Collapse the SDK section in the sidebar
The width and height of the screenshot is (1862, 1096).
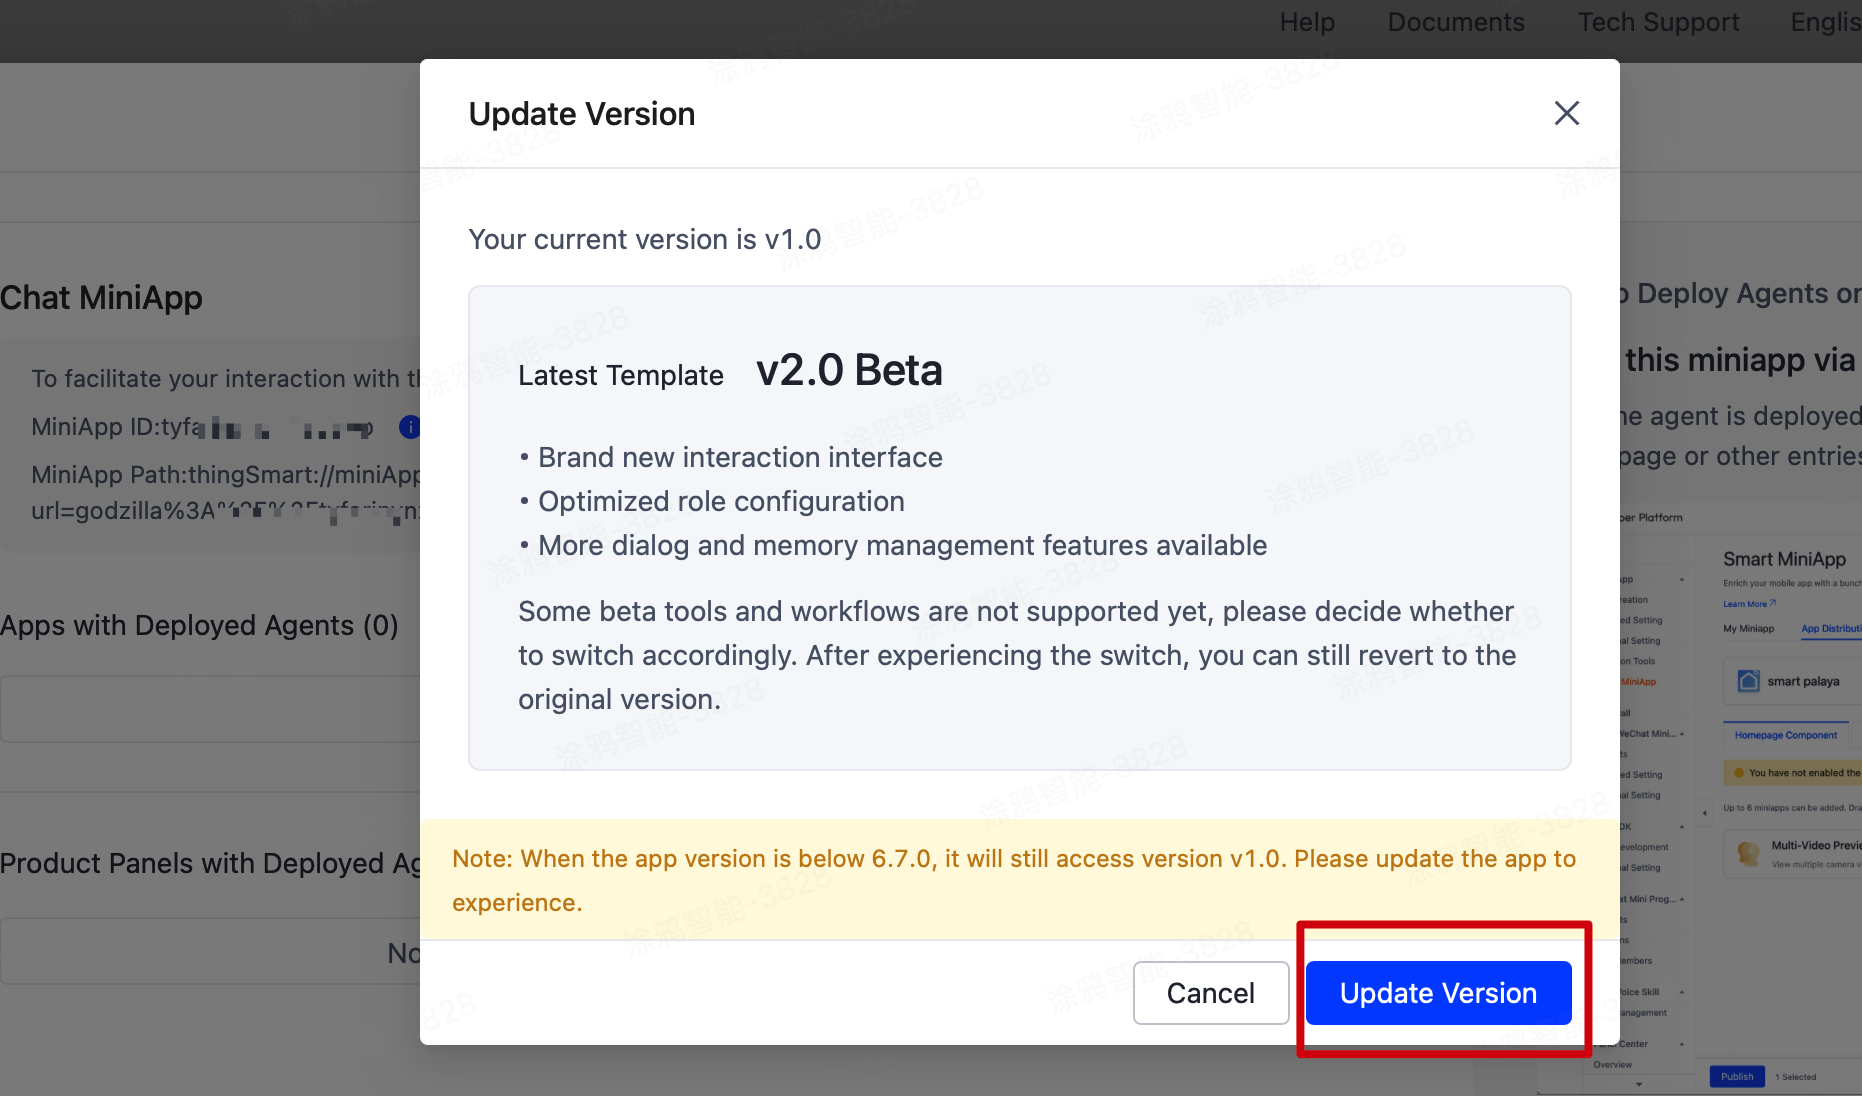click(x=1681, y=826)
